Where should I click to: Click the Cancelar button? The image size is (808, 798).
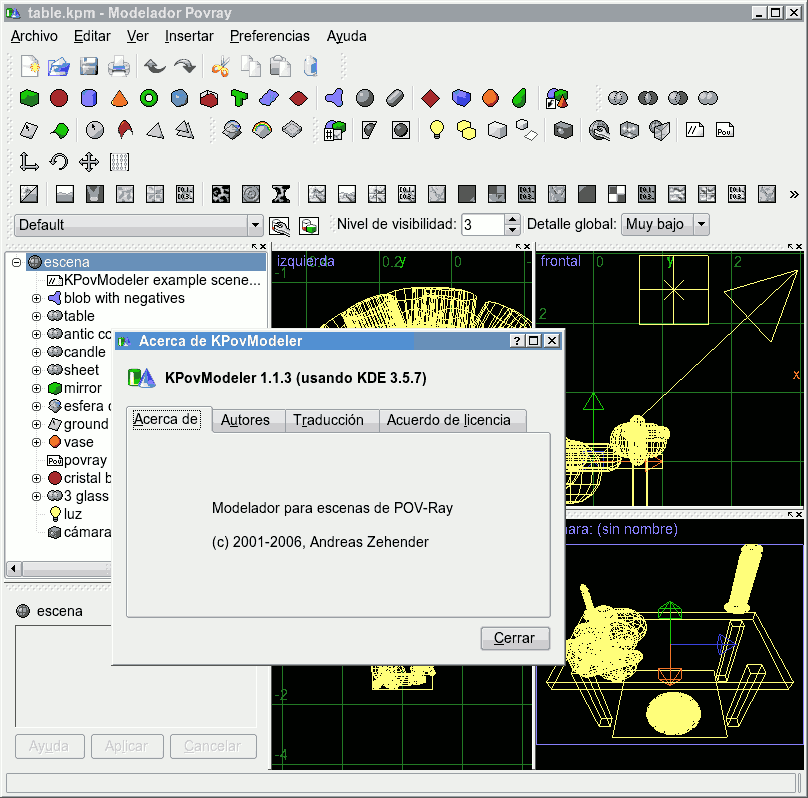pos(212,746)
